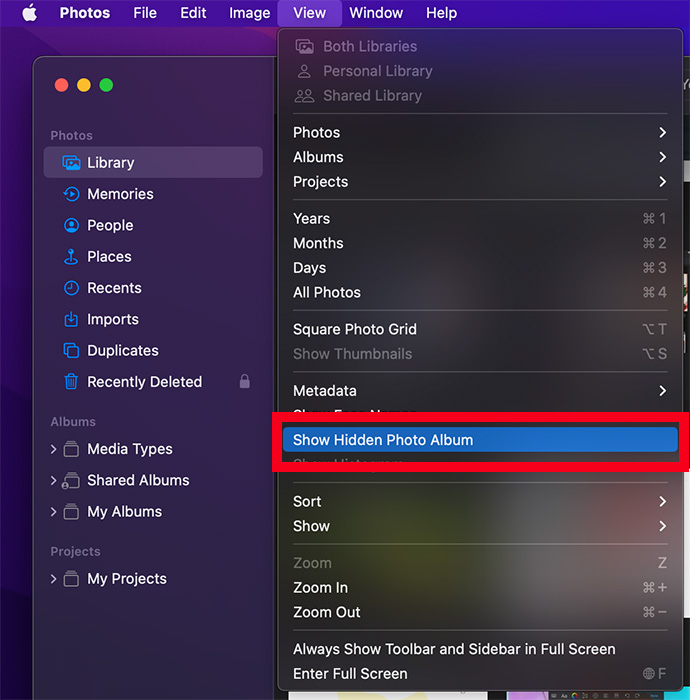Click the Media Types folder icon
The height and width of the screenshot is (700, 690).
pyautogui.click(x=71, y=449)
